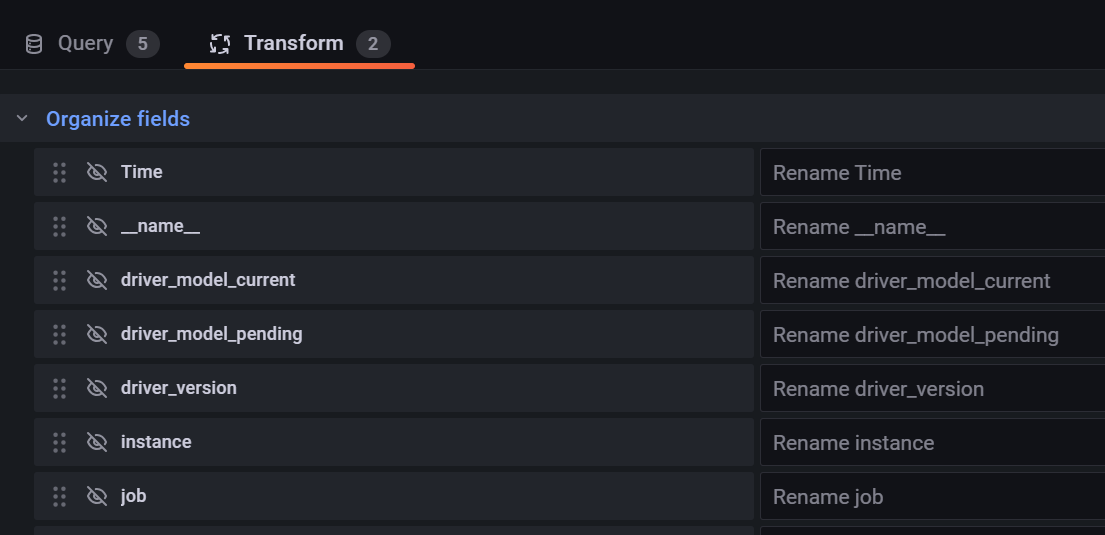Click the drag handle icon for __name__ field
This screenshot has height=535, width=1105.
tap(59, 226)
